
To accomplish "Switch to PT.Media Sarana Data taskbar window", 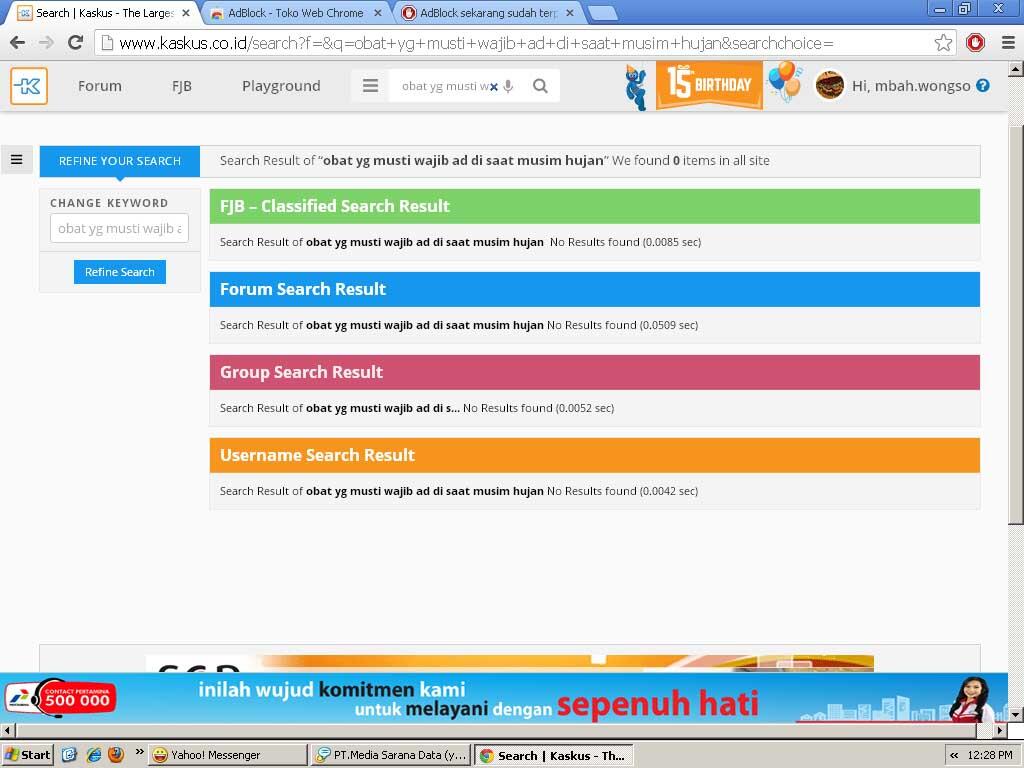I will (391, 755).
